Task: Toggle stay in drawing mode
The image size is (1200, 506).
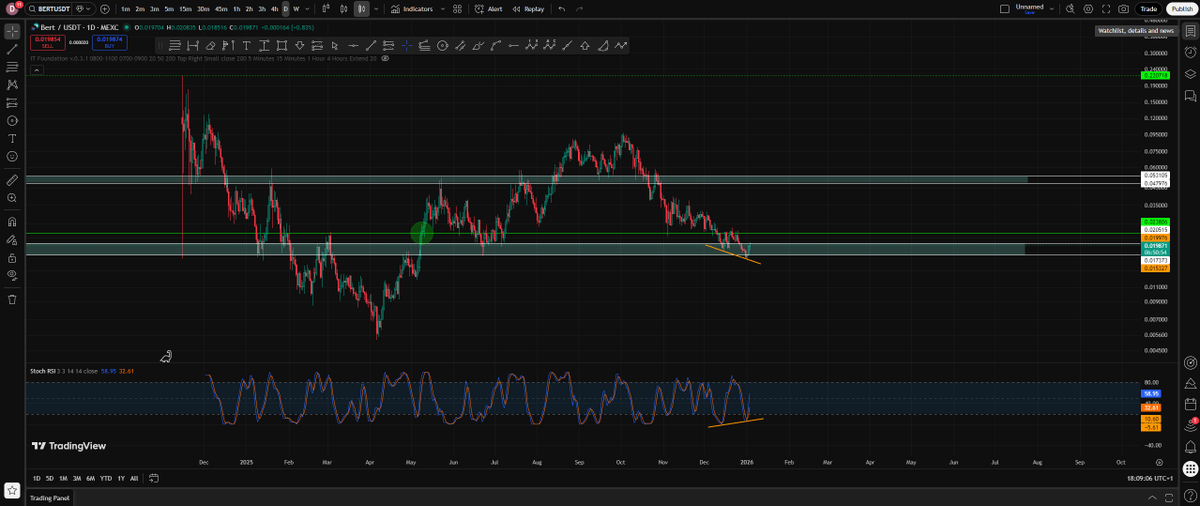Action: point(12,240)
